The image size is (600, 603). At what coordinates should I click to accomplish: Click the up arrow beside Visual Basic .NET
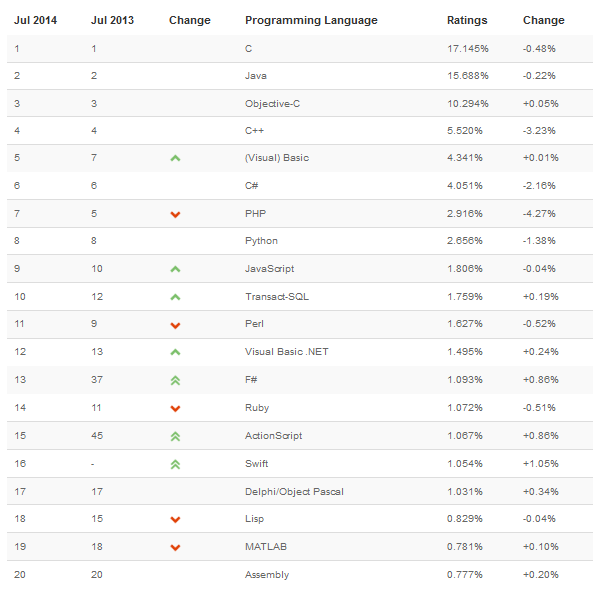point(175,352)
